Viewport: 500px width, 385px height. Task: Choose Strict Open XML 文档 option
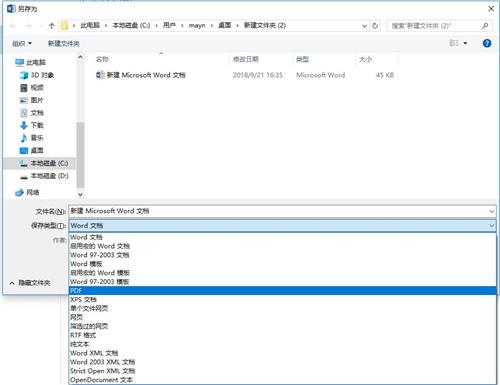click(x=282, y=371)
